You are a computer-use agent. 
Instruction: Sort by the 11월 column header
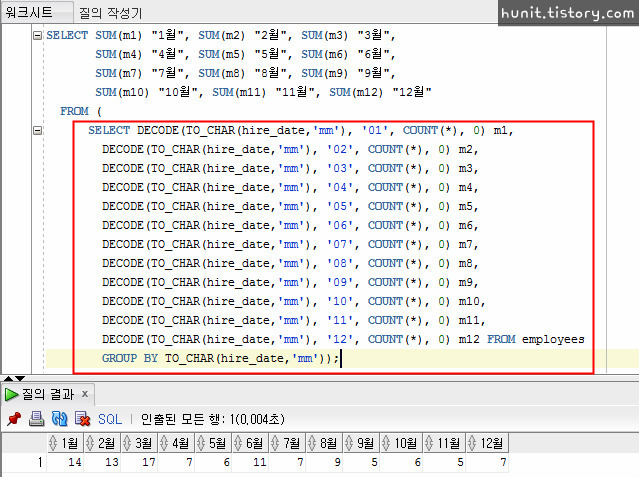click(x=444, y=443)
